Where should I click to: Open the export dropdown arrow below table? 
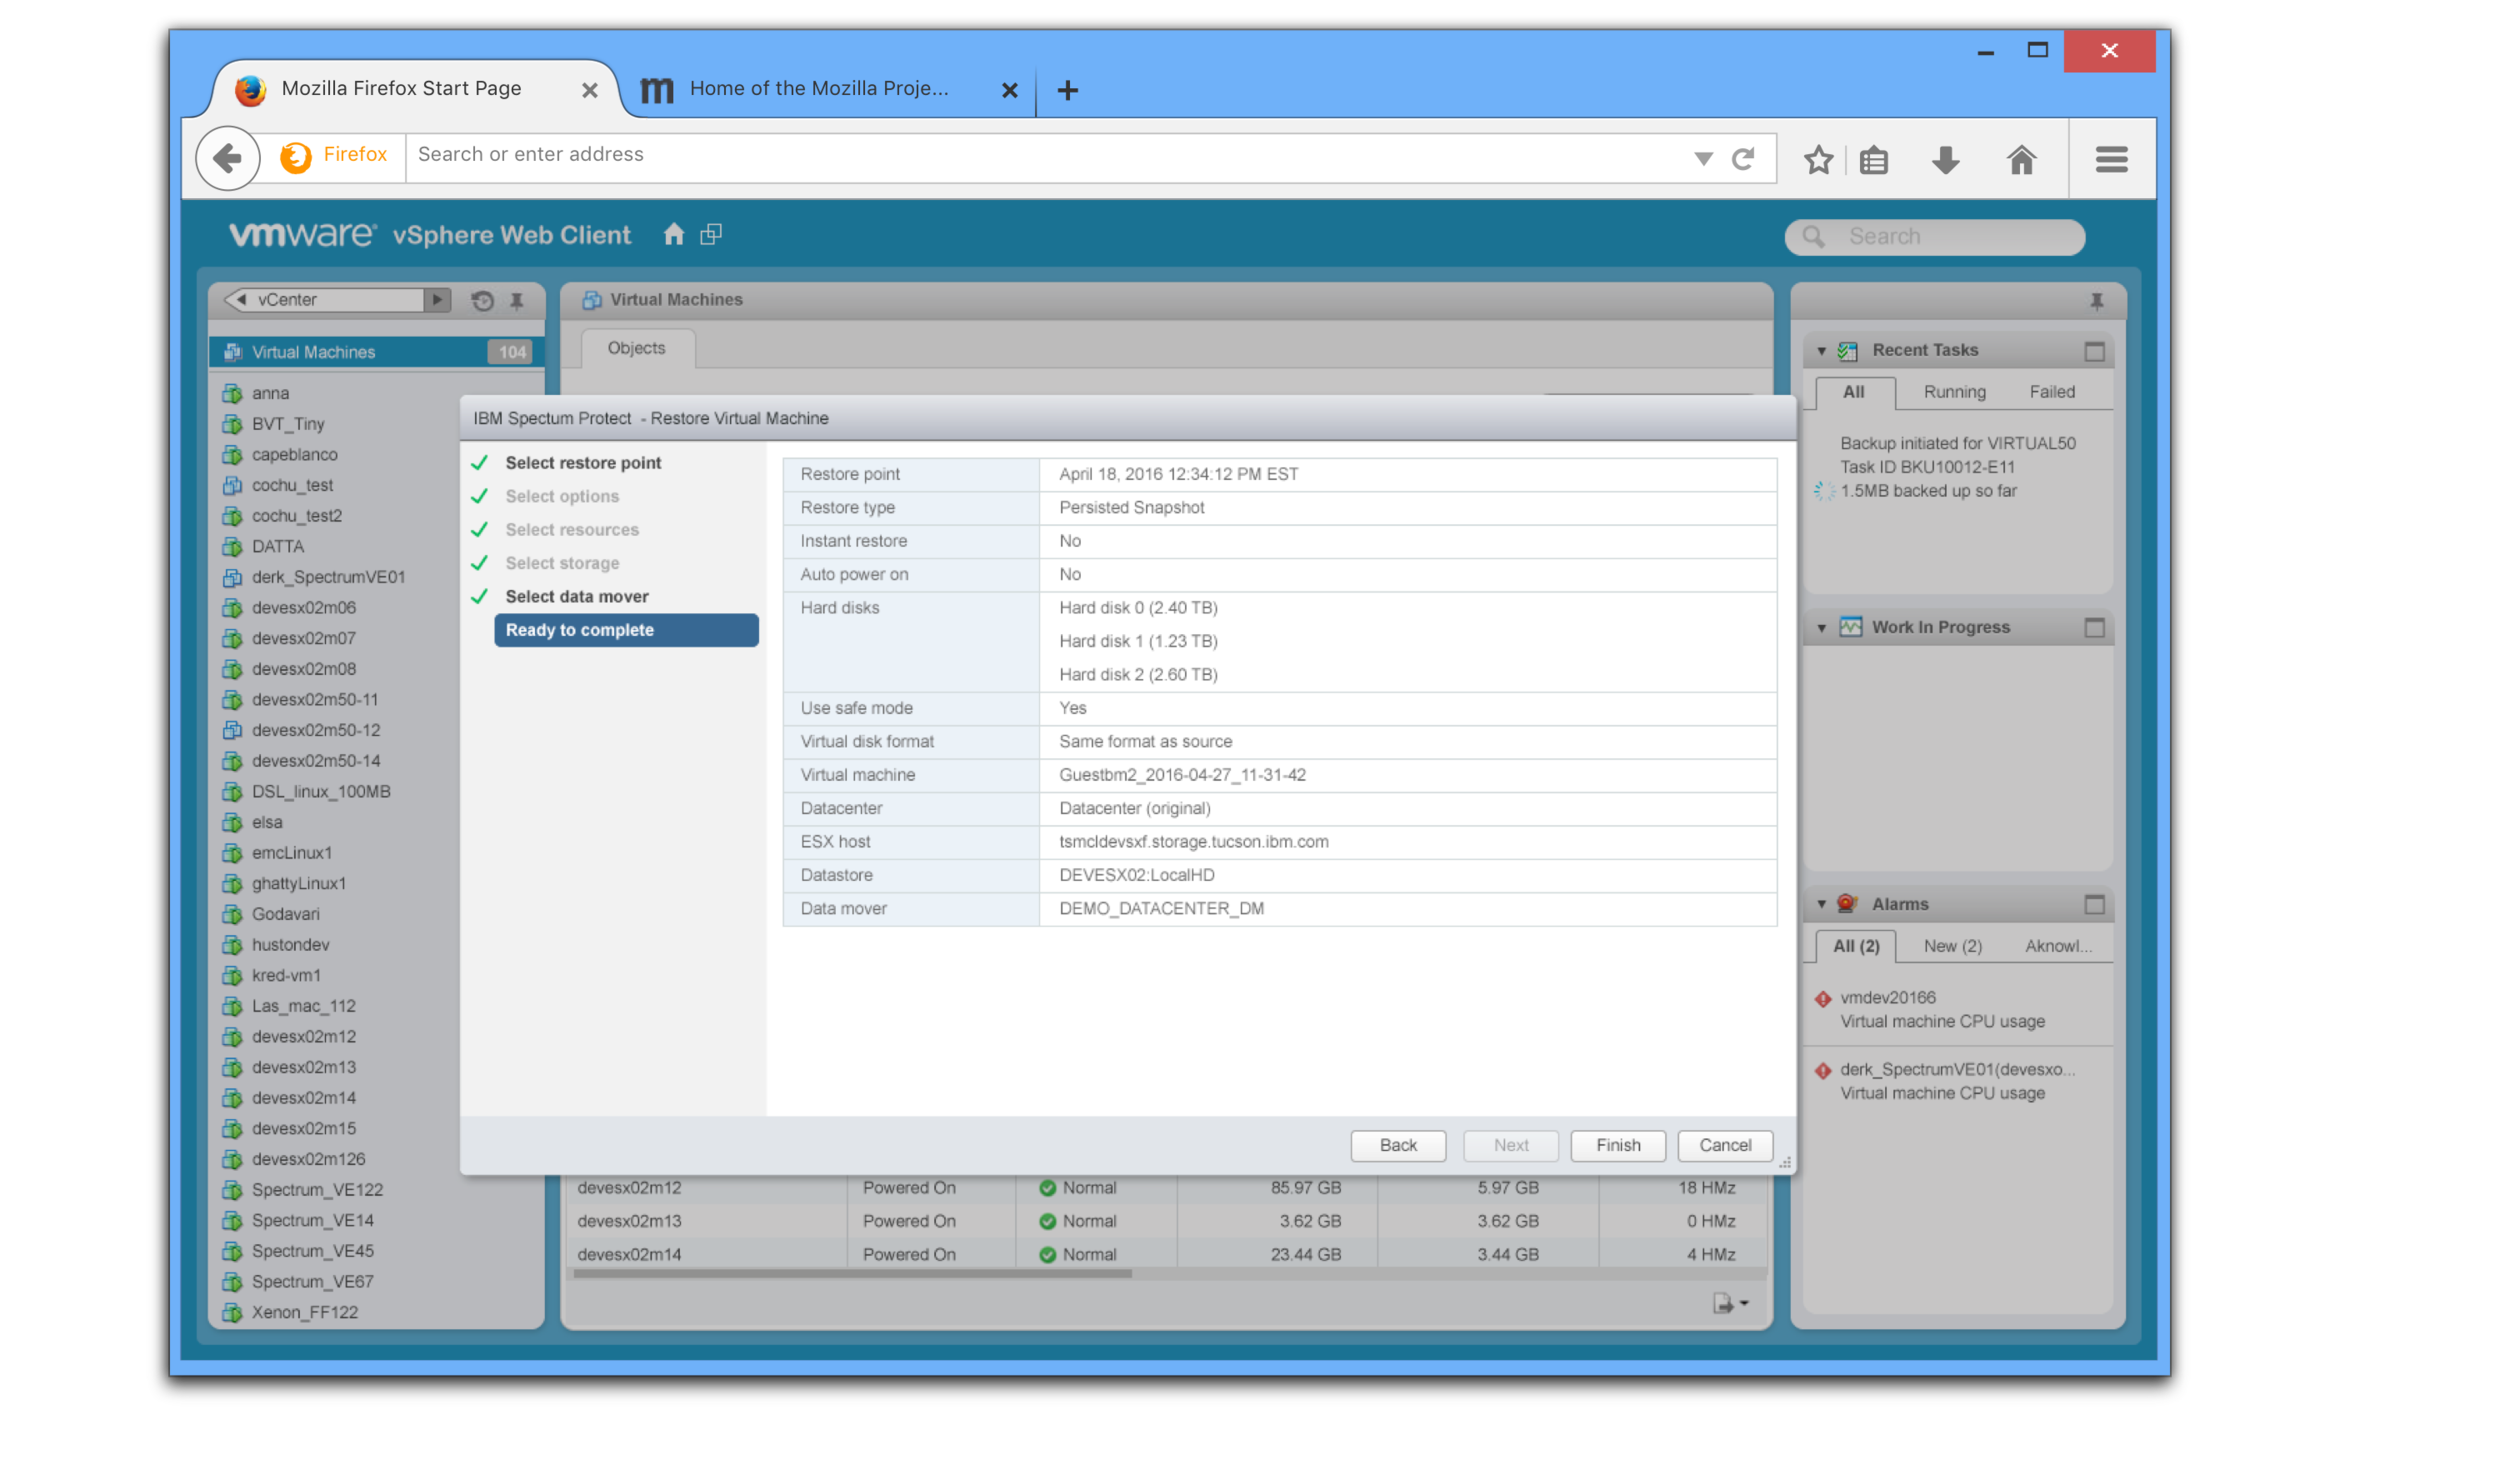(x=1744, y=1303)
